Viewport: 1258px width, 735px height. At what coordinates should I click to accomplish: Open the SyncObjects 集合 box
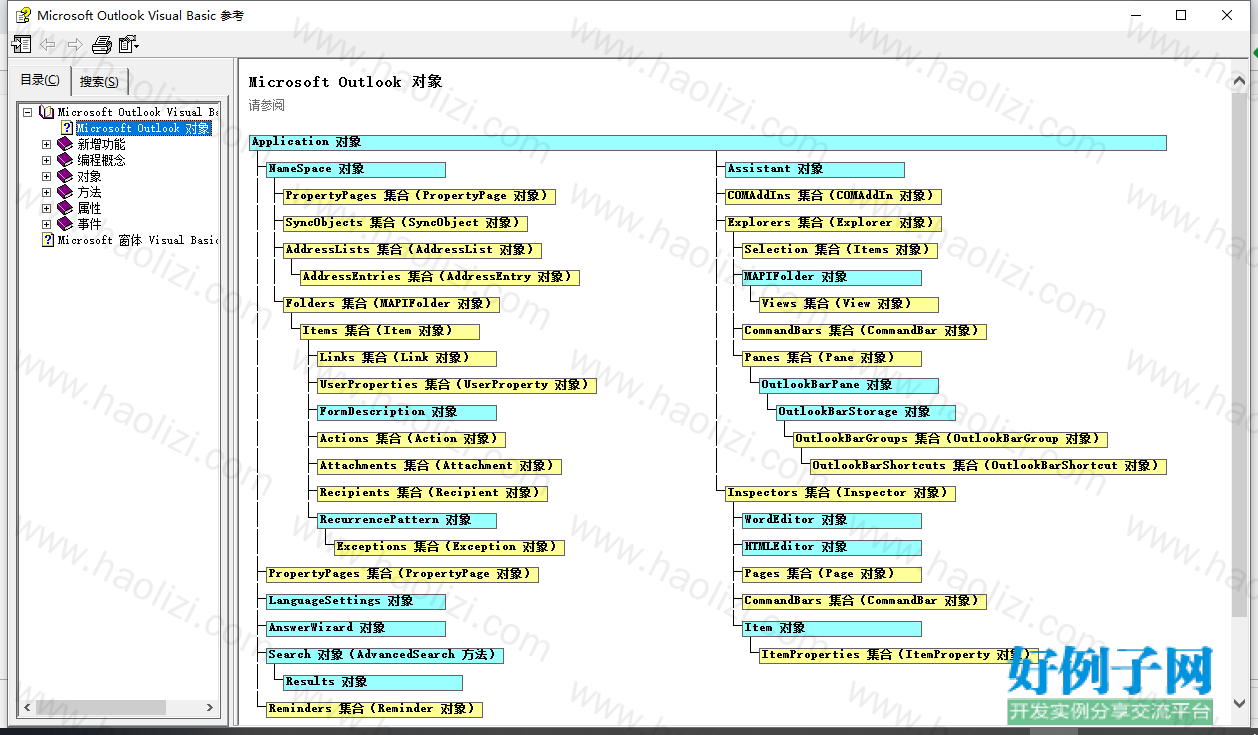[404, 223]
